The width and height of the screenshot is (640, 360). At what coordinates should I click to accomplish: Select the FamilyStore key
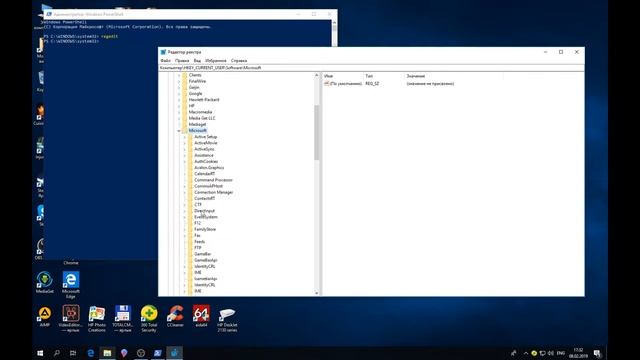205,229
